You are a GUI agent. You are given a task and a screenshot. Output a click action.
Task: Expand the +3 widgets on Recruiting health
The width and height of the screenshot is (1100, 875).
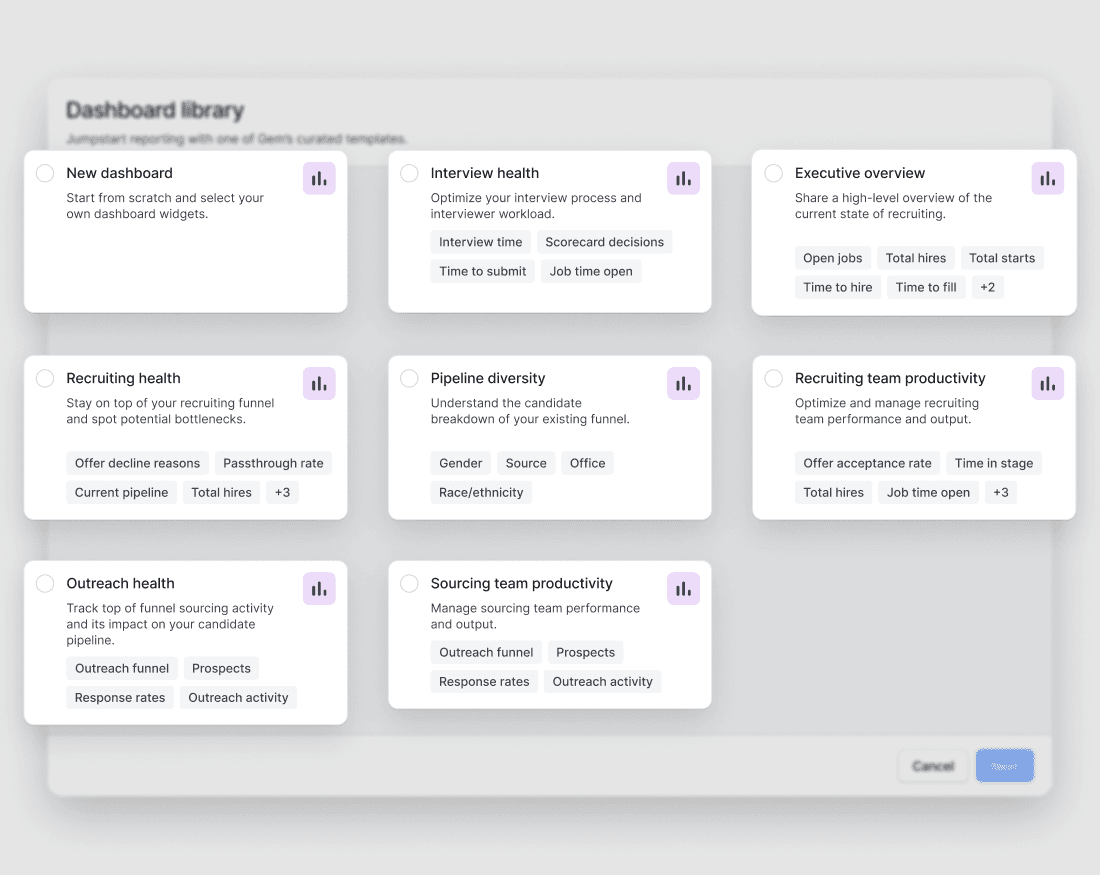coord(282,492)
